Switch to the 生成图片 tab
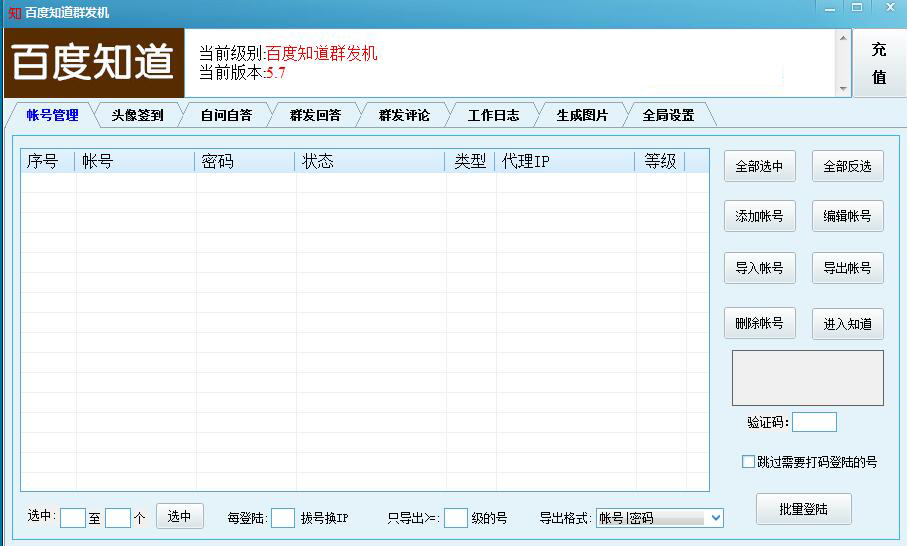907x546 pixels. [x=582, y=115]
